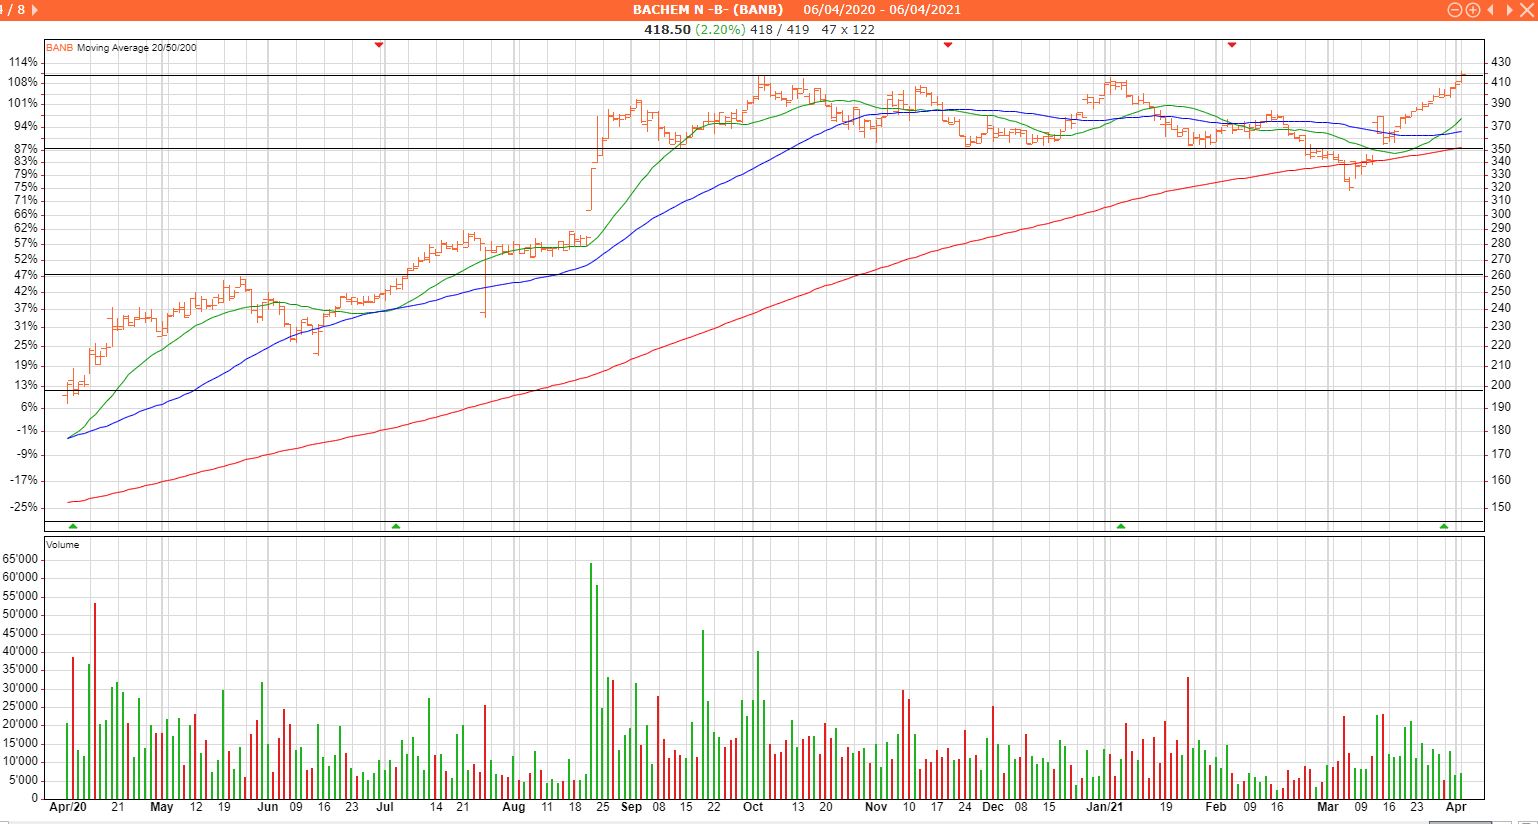Go to next chart after 4 / 8
This screenshot has height=824, width=1538.
pos(36,10)
